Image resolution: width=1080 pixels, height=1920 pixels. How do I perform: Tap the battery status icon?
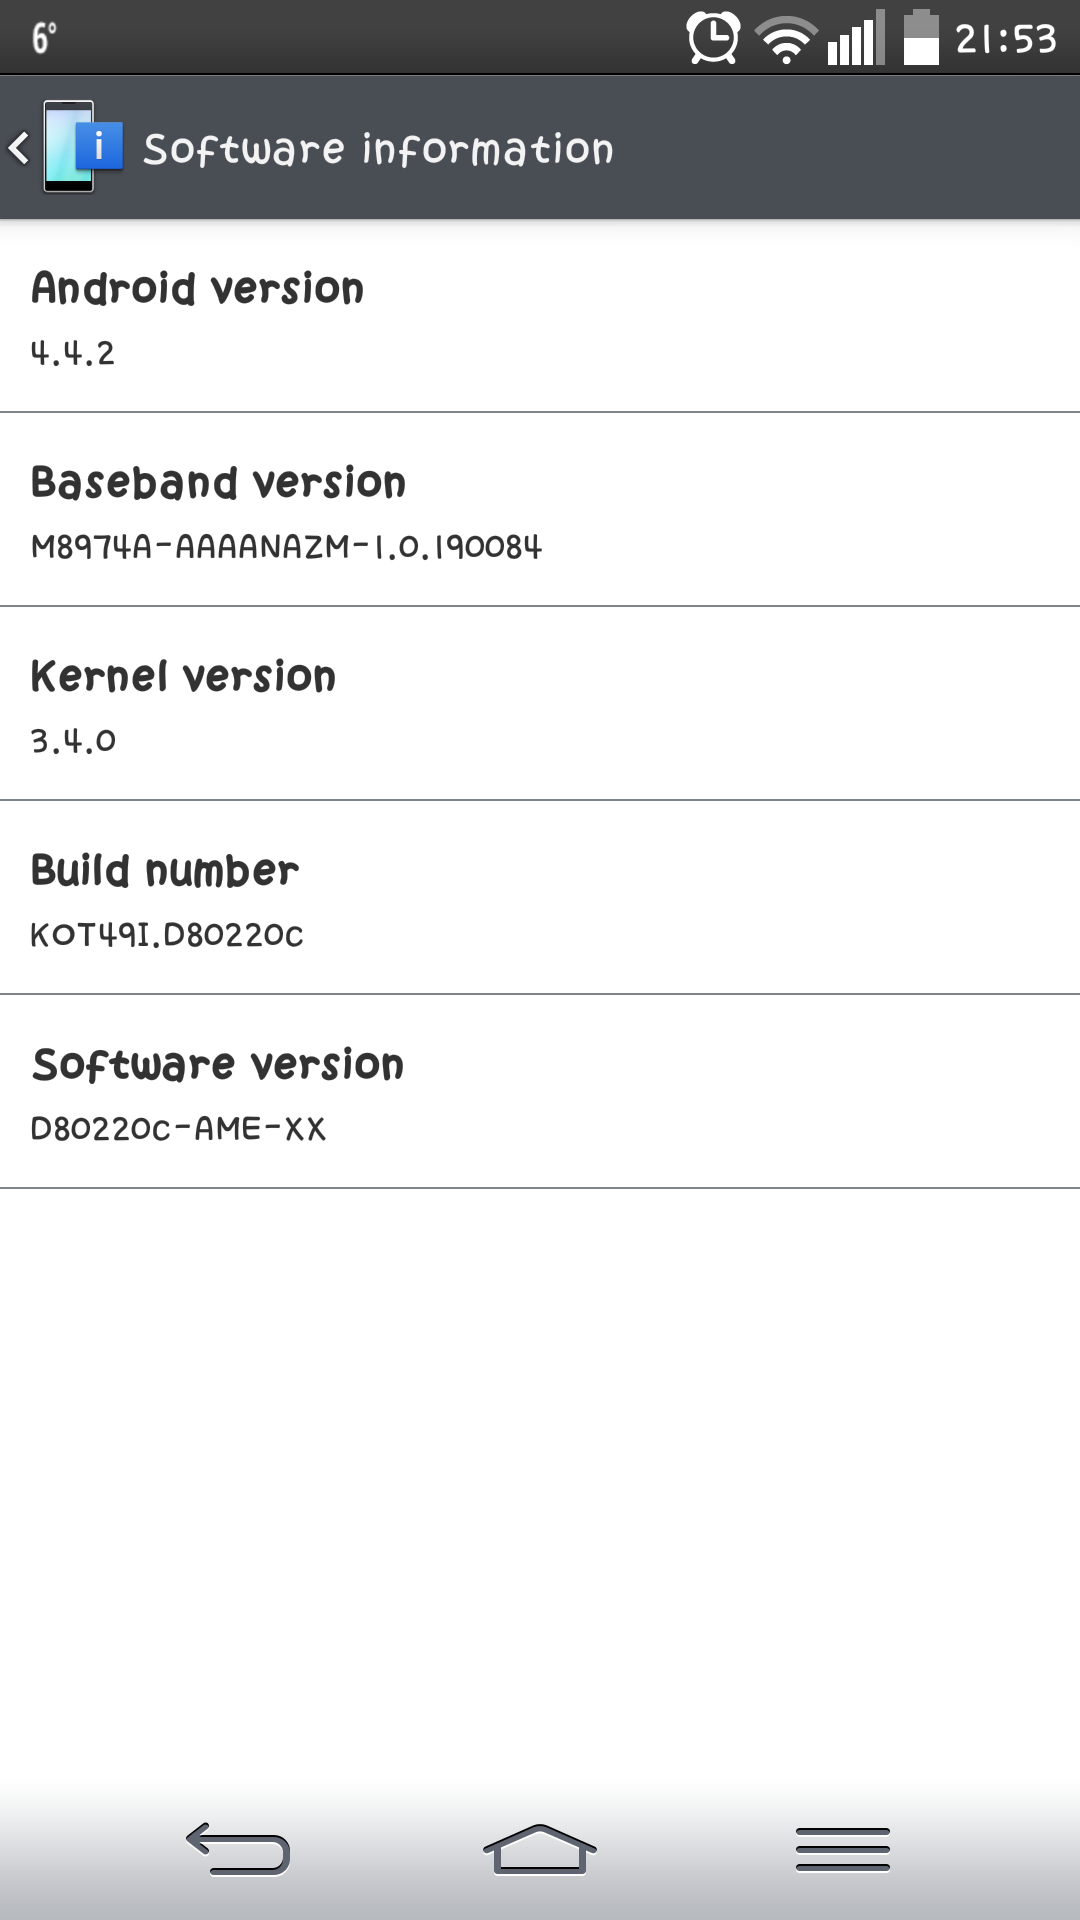click(x=921, y=38)
